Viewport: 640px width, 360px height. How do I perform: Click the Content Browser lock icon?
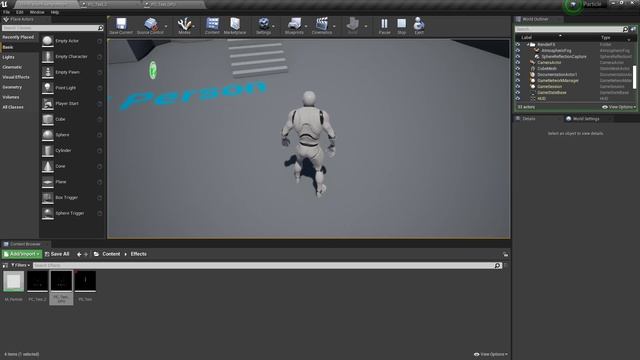(506, 254)
